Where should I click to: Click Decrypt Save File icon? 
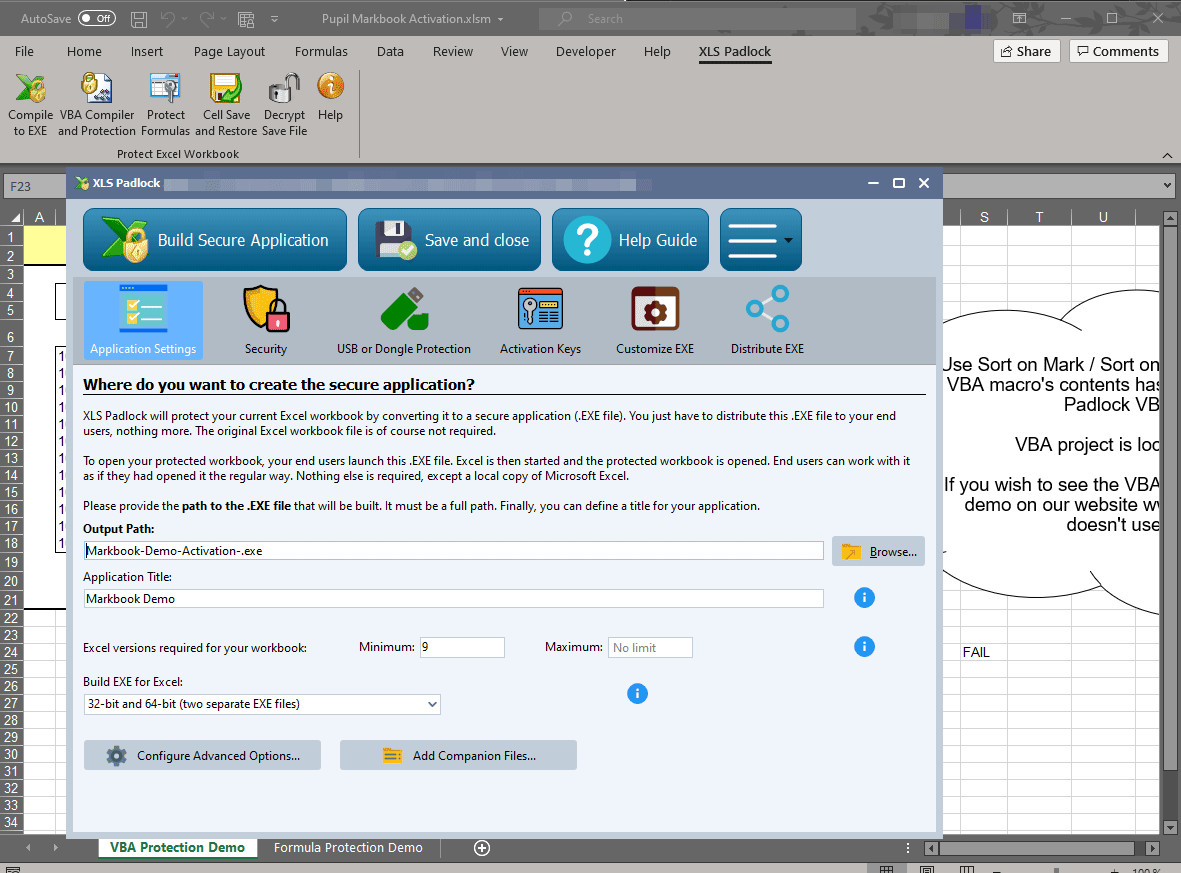click(285, 104)
